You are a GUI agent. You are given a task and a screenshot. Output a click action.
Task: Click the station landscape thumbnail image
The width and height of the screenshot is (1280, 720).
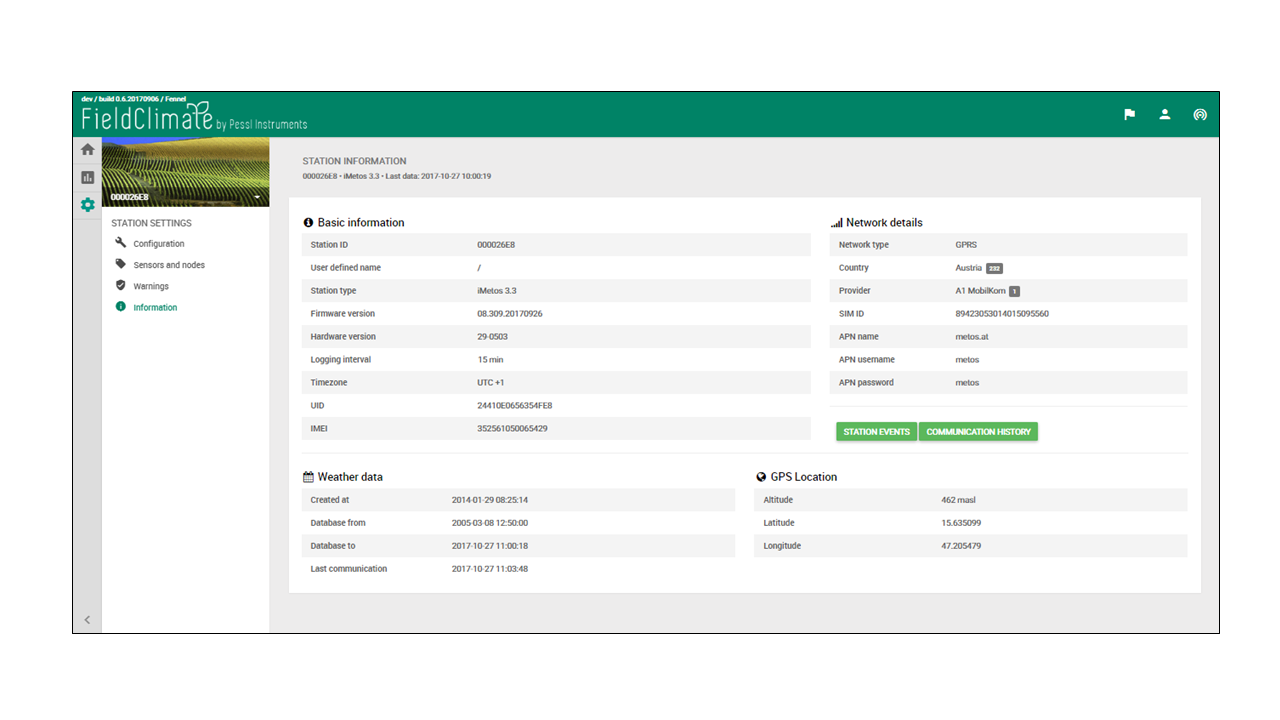[x=186, y=172]
